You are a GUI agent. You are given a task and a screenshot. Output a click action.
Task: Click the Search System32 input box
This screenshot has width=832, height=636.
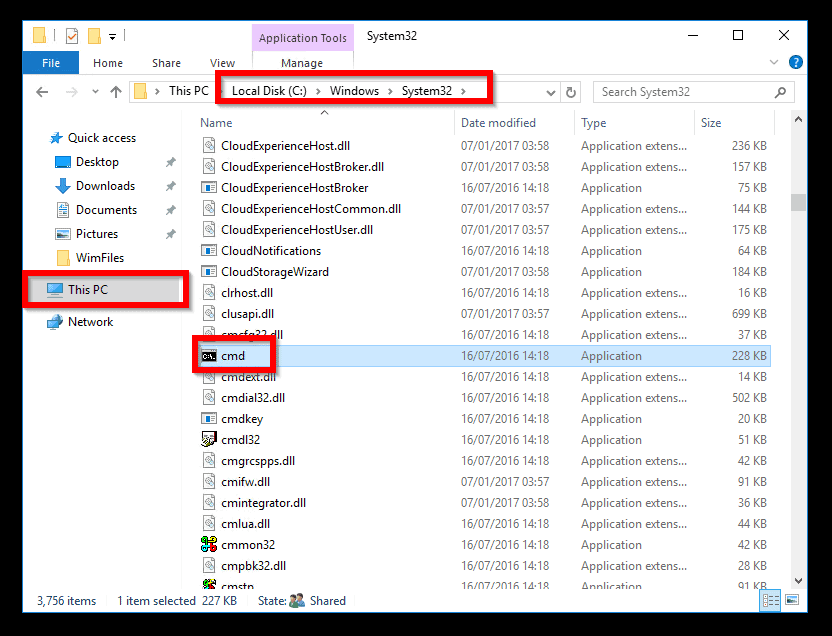coord(685,92)
